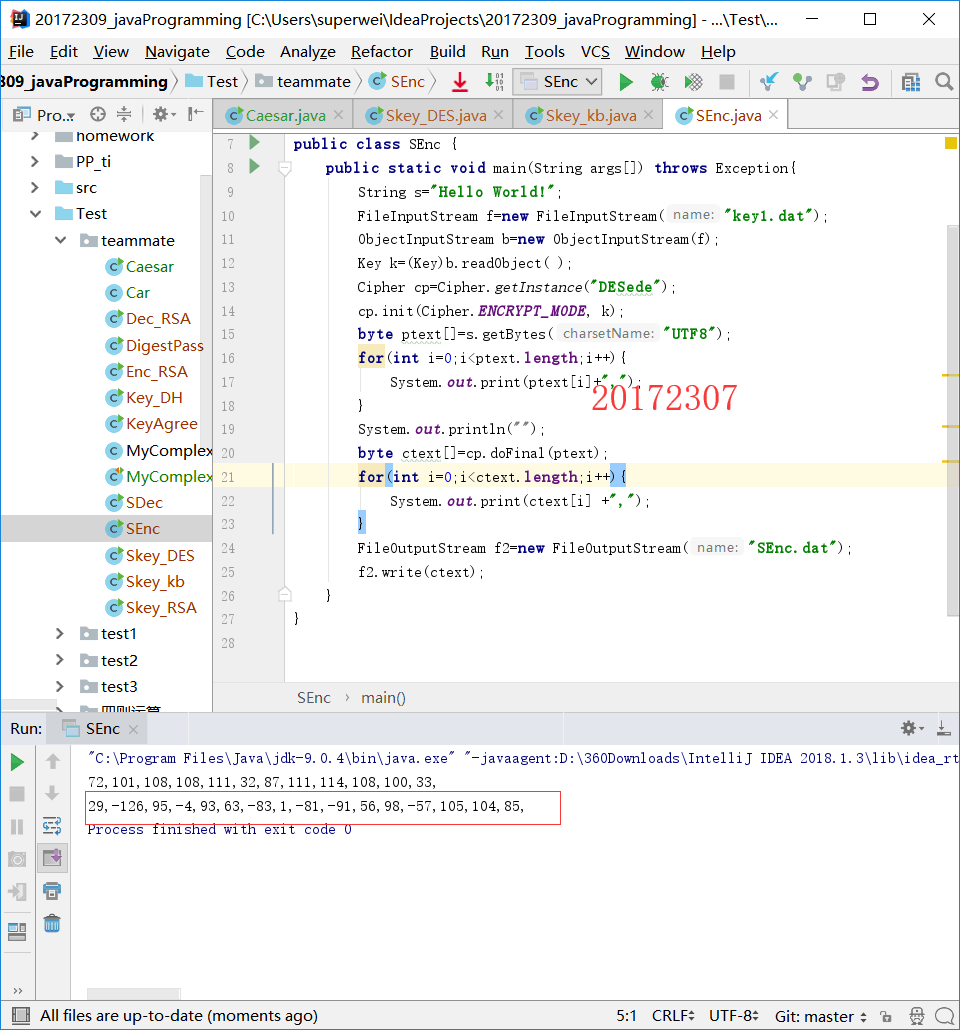Image resolution: width=960 pixels, height=1030 pixels.
Task: Collapse the Test folder
Action: point(35,213)
